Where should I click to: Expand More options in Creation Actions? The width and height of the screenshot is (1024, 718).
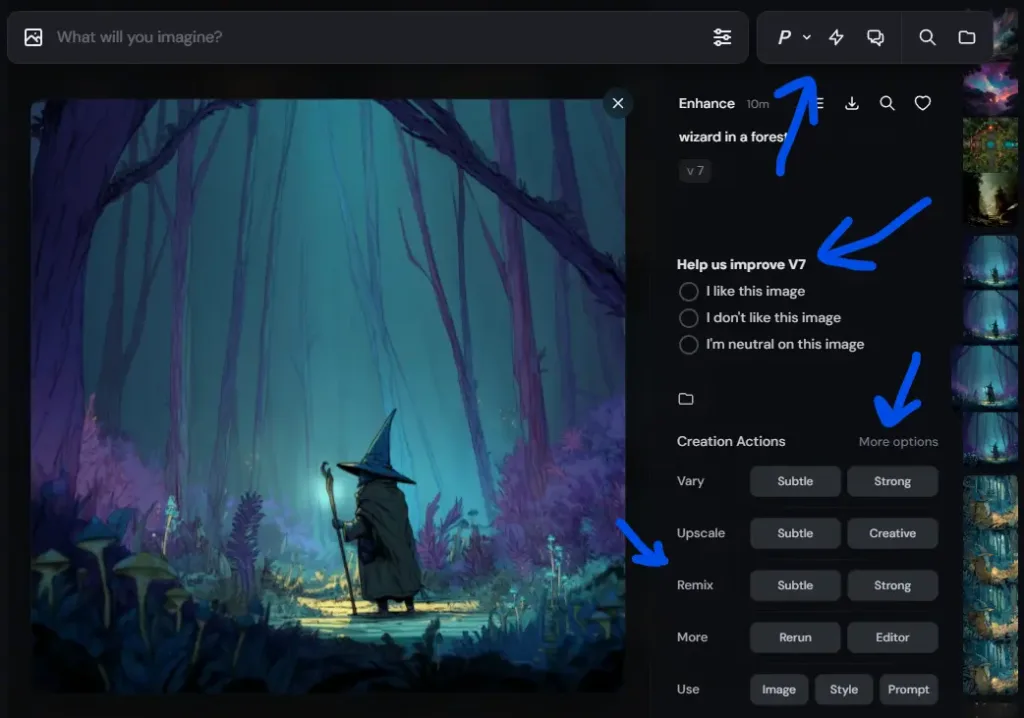pyautogui.click(x=898, y=442)
